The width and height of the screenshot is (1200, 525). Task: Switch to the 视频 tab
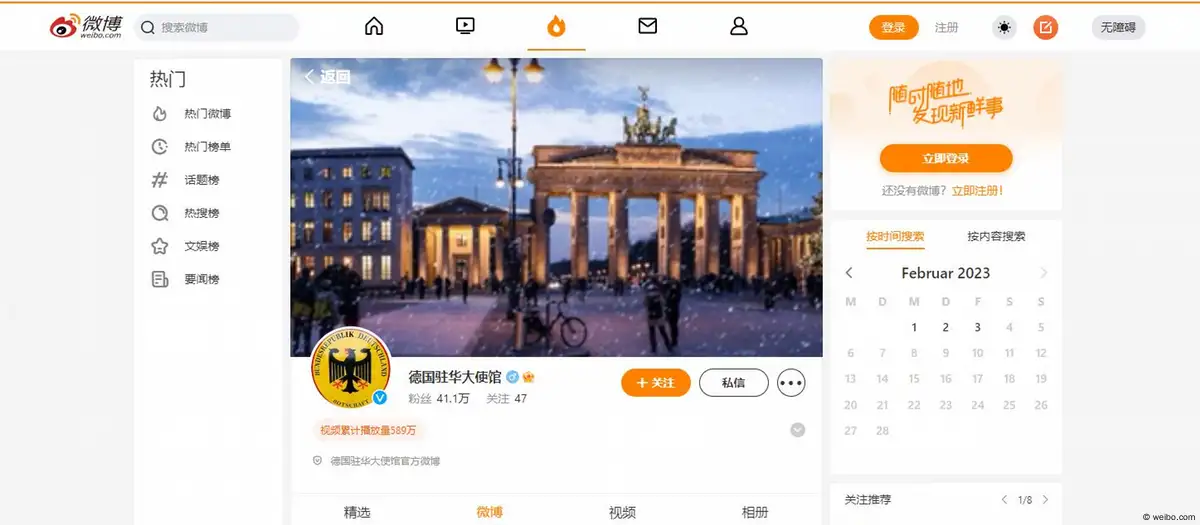pos(622,512)
